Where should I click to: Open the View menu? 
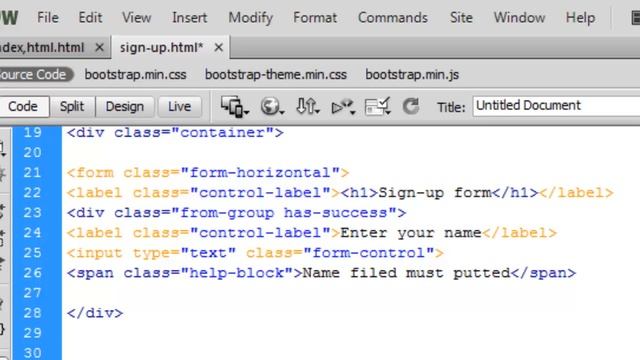[x=136, y=18]
